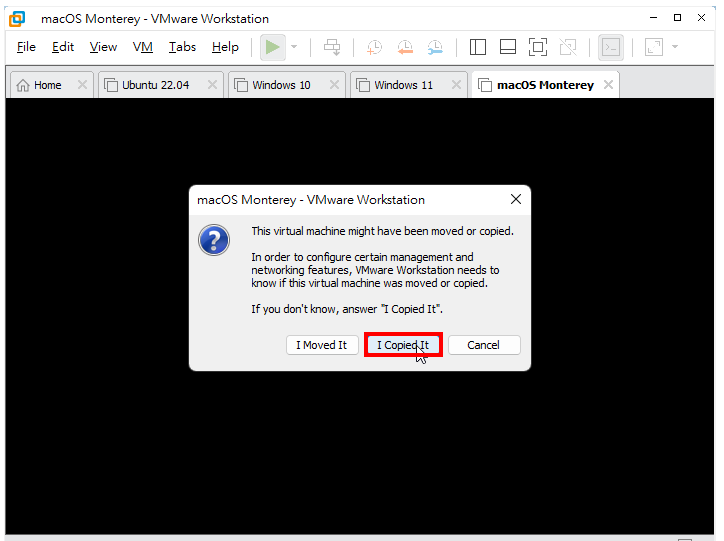This screenshot has width=724, height=541.
Task: Select the macOS Monterey tab
Action: pyautogui.click(x=545, y=85)
